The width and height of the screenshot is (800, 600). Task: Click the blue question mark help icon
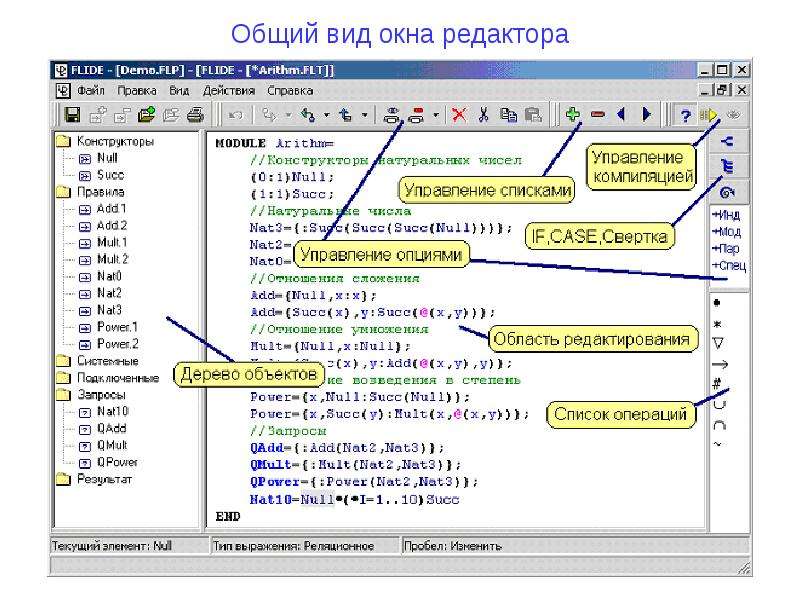(685, 115)
